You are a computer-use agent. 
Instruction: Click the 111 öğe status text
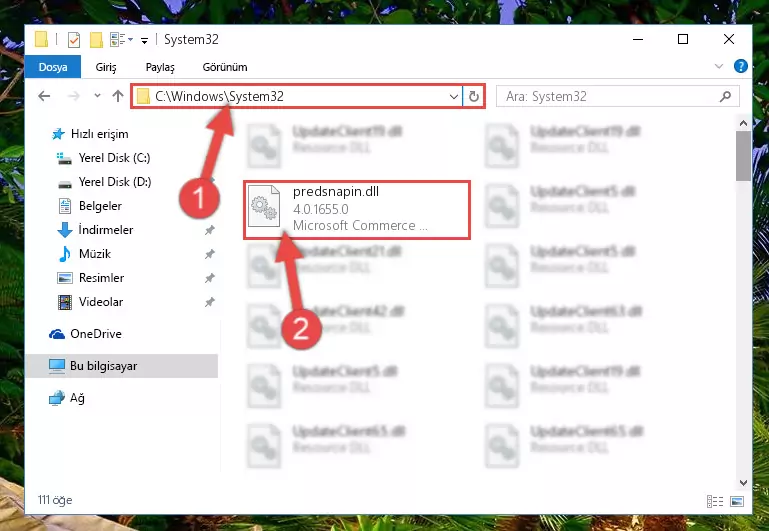pyautogui.click(x=55, y=500)
